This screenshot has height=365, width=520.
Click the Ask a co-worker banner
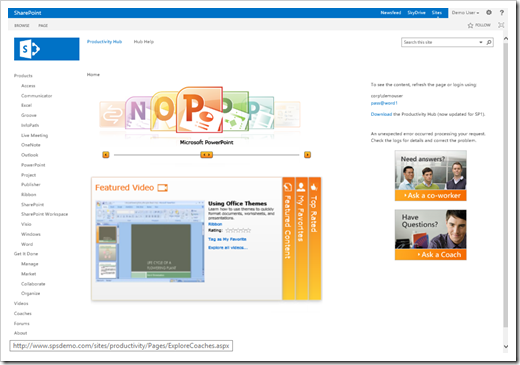pyautogui.click(x=431, y=176)
